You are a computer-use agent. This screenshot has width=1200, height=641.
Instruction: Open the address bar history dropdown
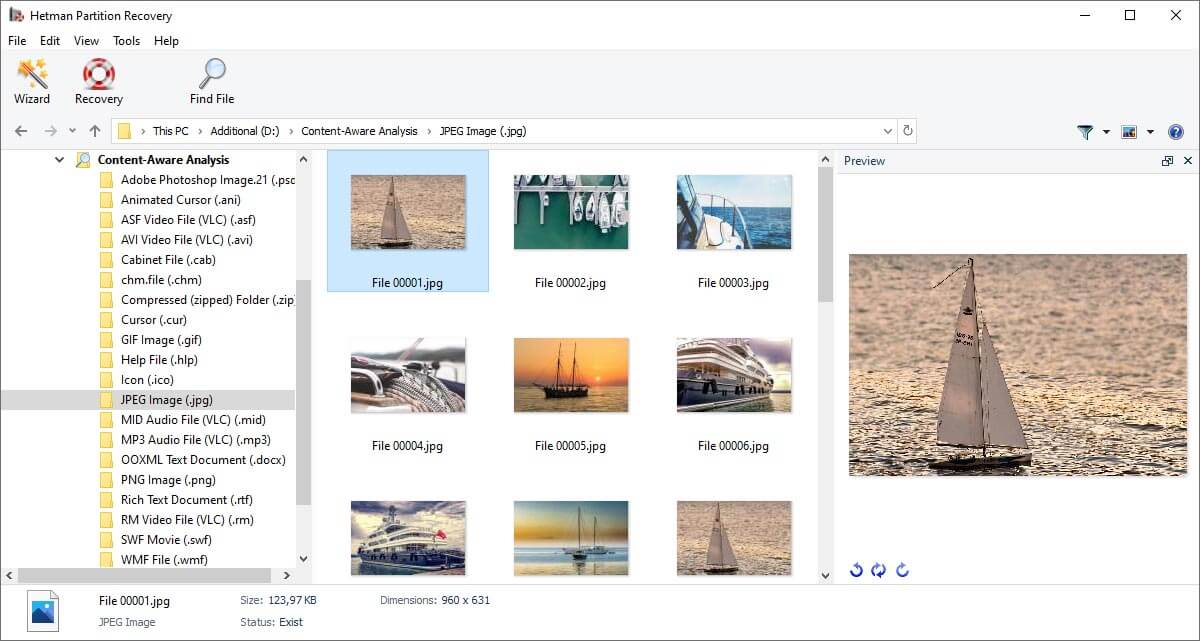(x=888, y=131)
